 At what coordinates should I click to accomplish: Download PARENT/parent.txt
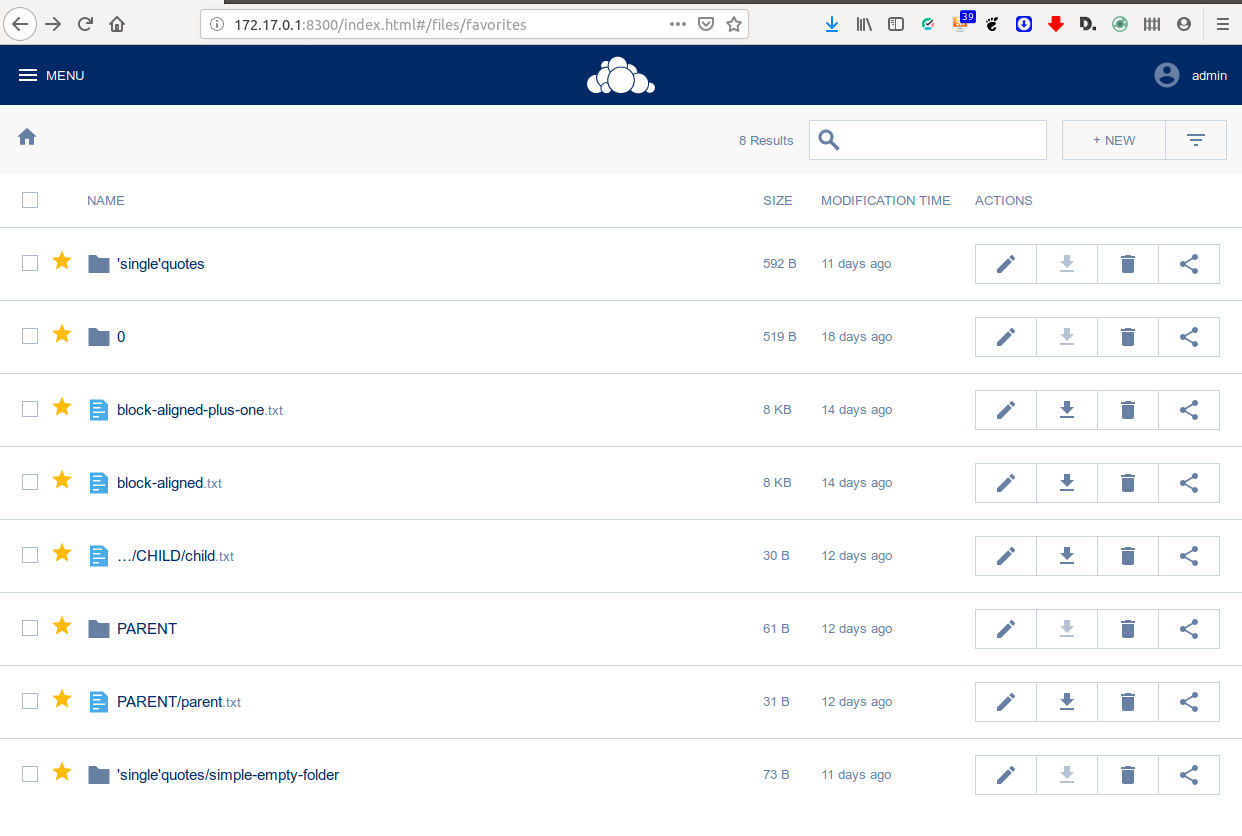click(1067, 702)
